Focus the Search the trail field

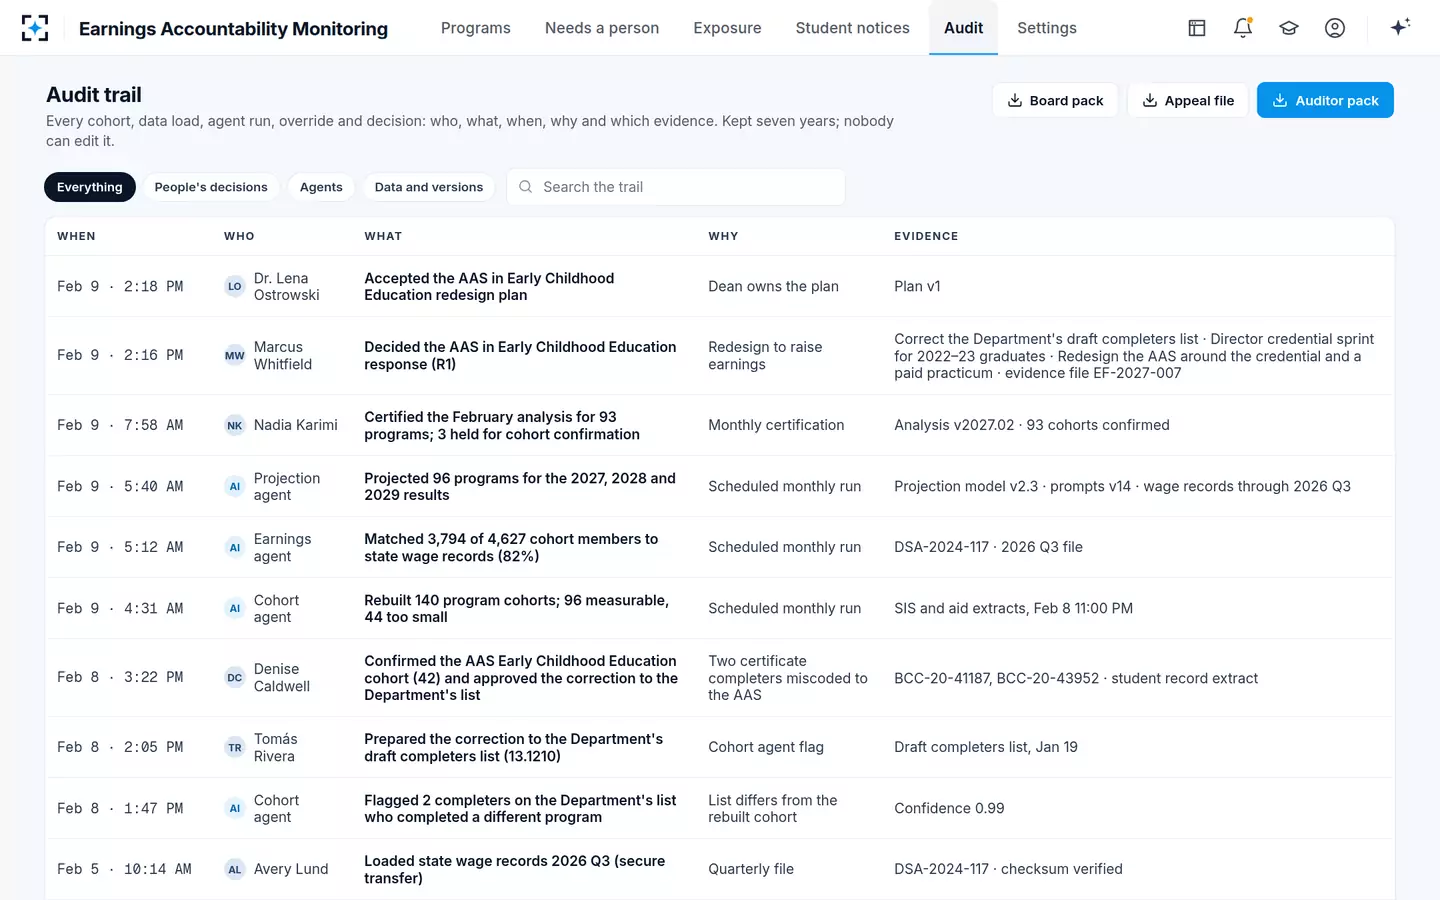(x=676, y=187)
